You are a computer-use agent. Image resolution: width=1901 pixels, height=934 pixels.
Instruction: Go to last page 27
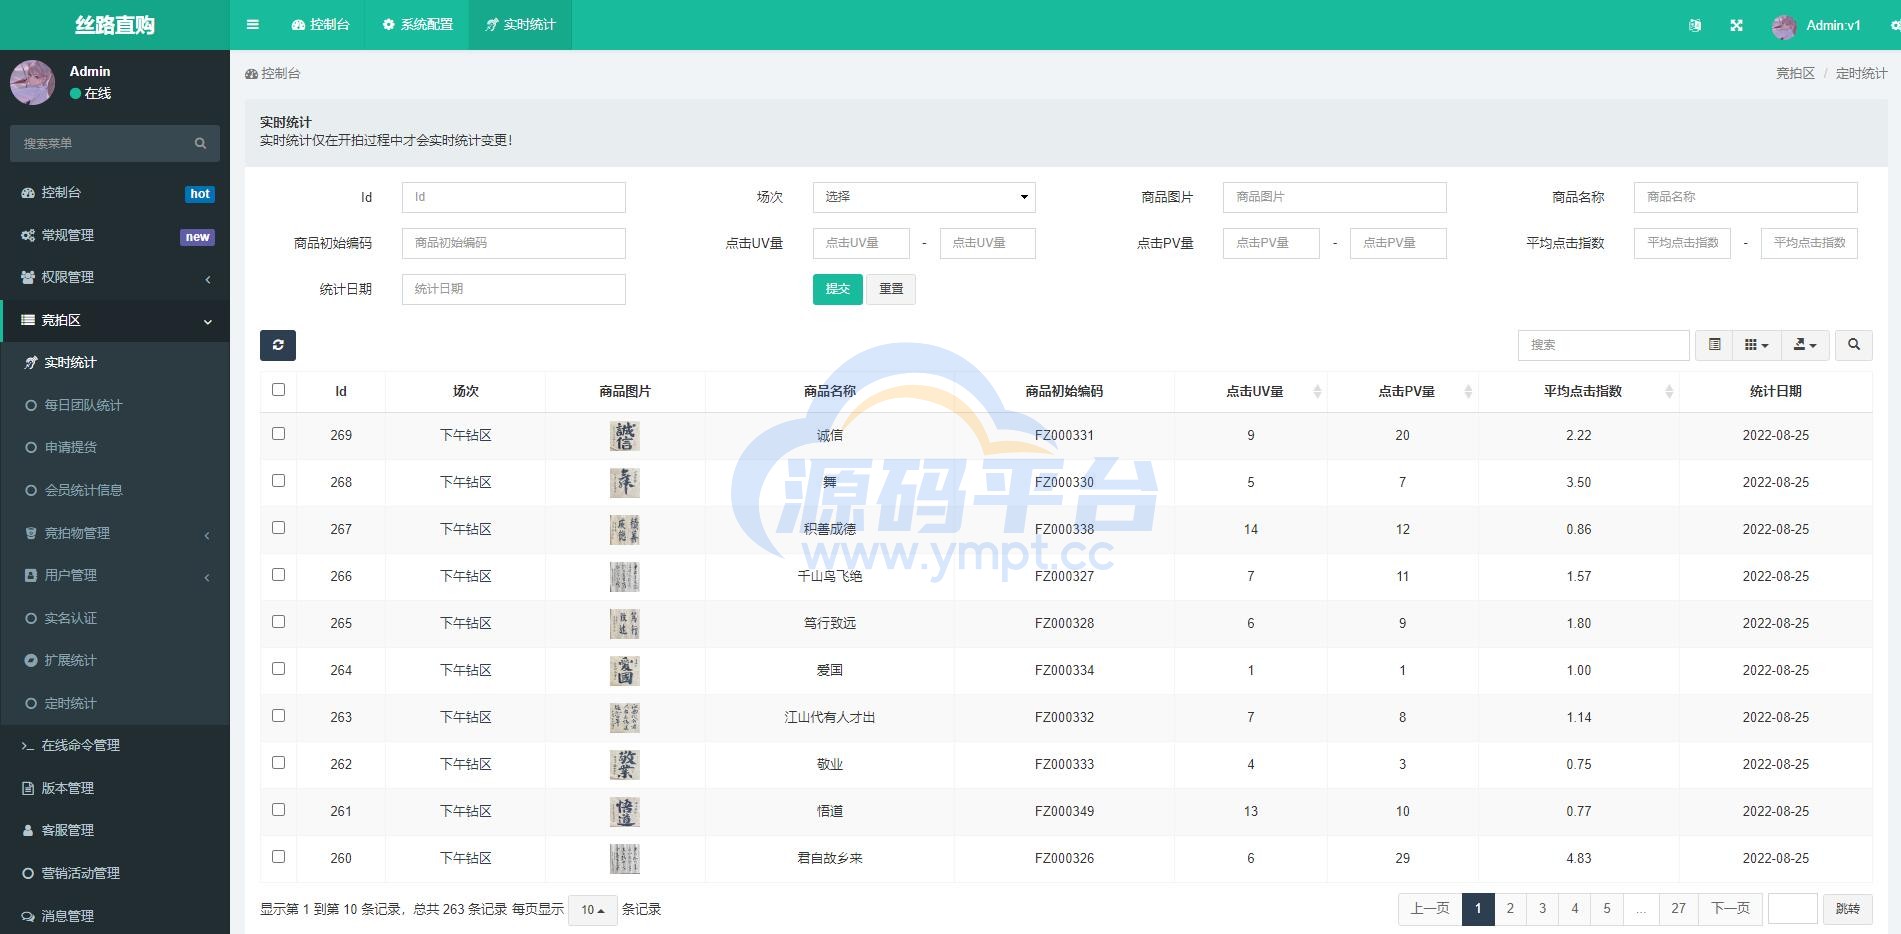(x=1678, y=909)
